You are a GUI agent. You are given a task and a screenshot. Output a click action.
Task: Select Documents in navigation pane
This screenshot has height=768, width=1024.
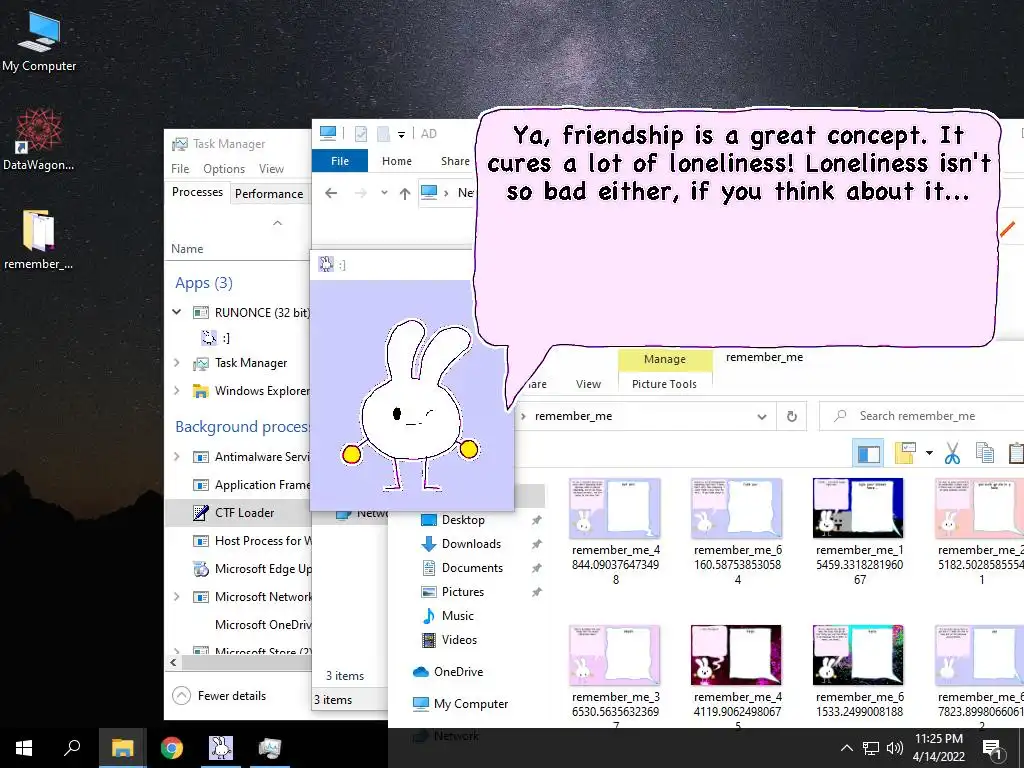pos(472,568)
